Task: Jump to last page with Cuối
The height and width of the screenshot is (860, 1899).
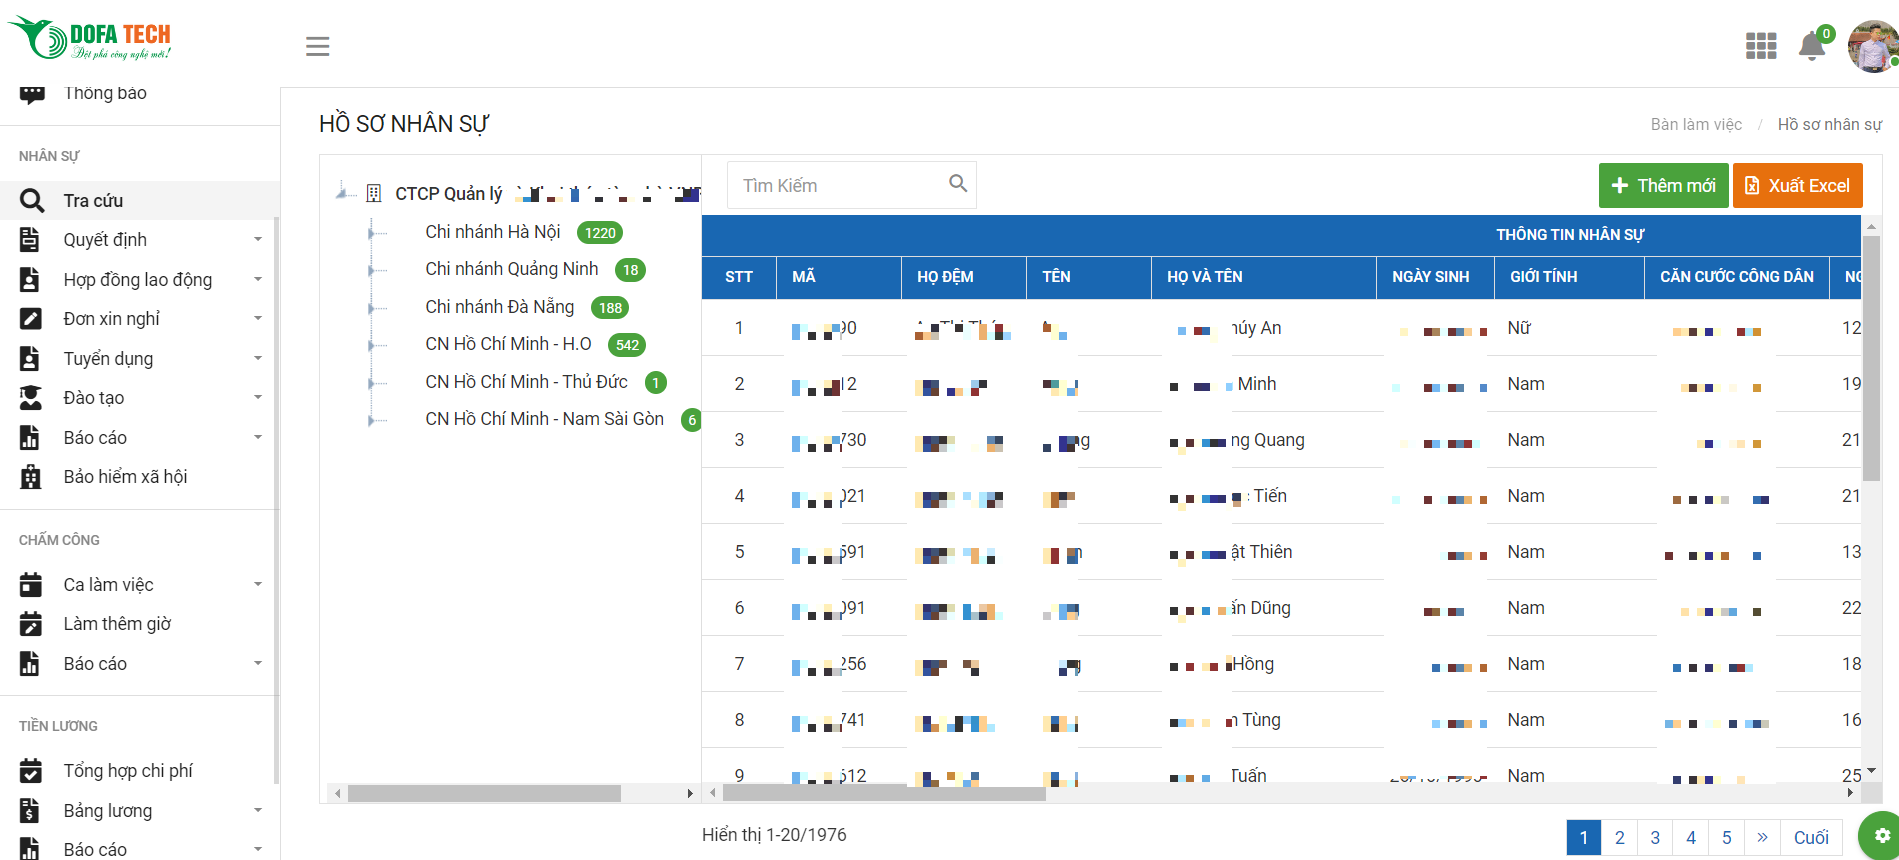Action: point(1810,837)
